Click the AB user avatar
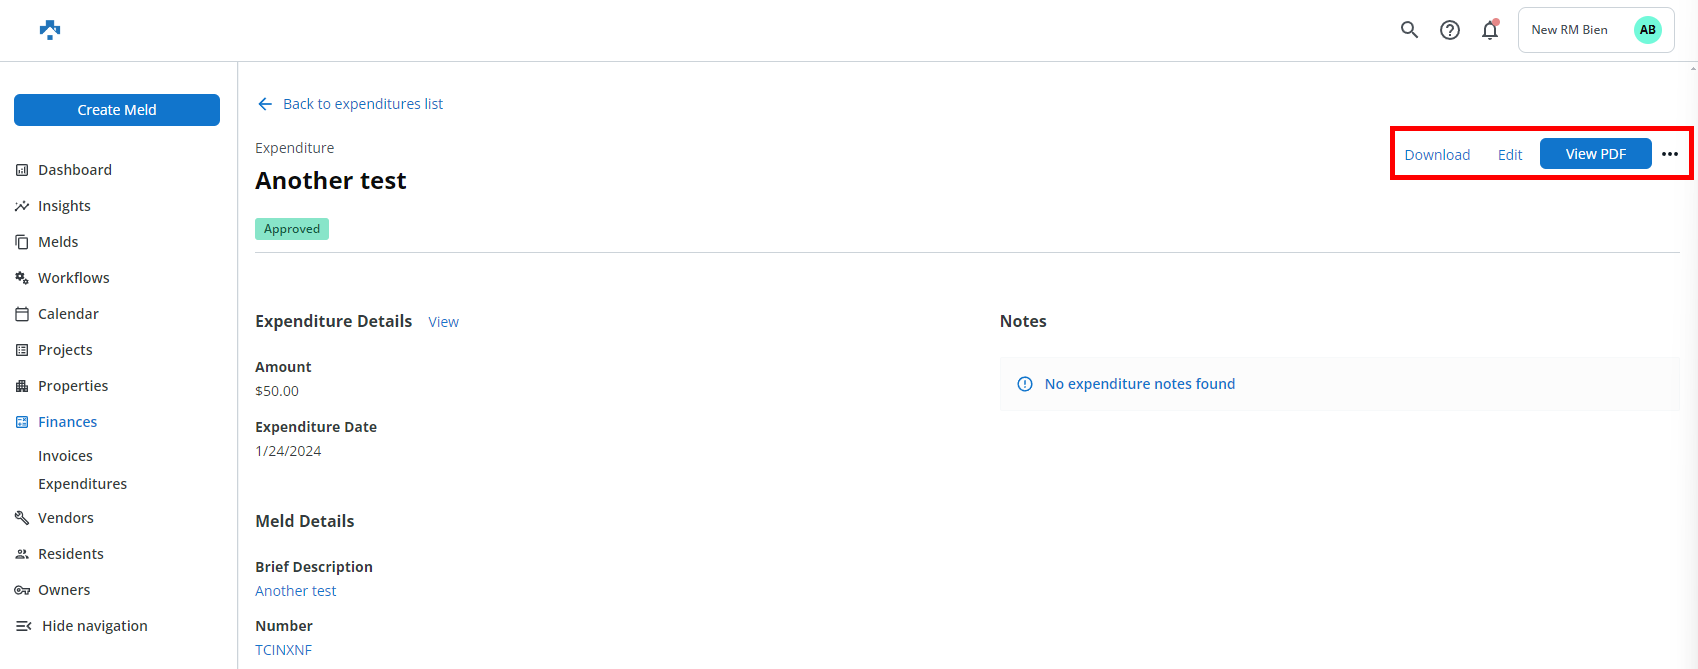The height and width of the screenshot is (669, 1698). [1647, 30]
